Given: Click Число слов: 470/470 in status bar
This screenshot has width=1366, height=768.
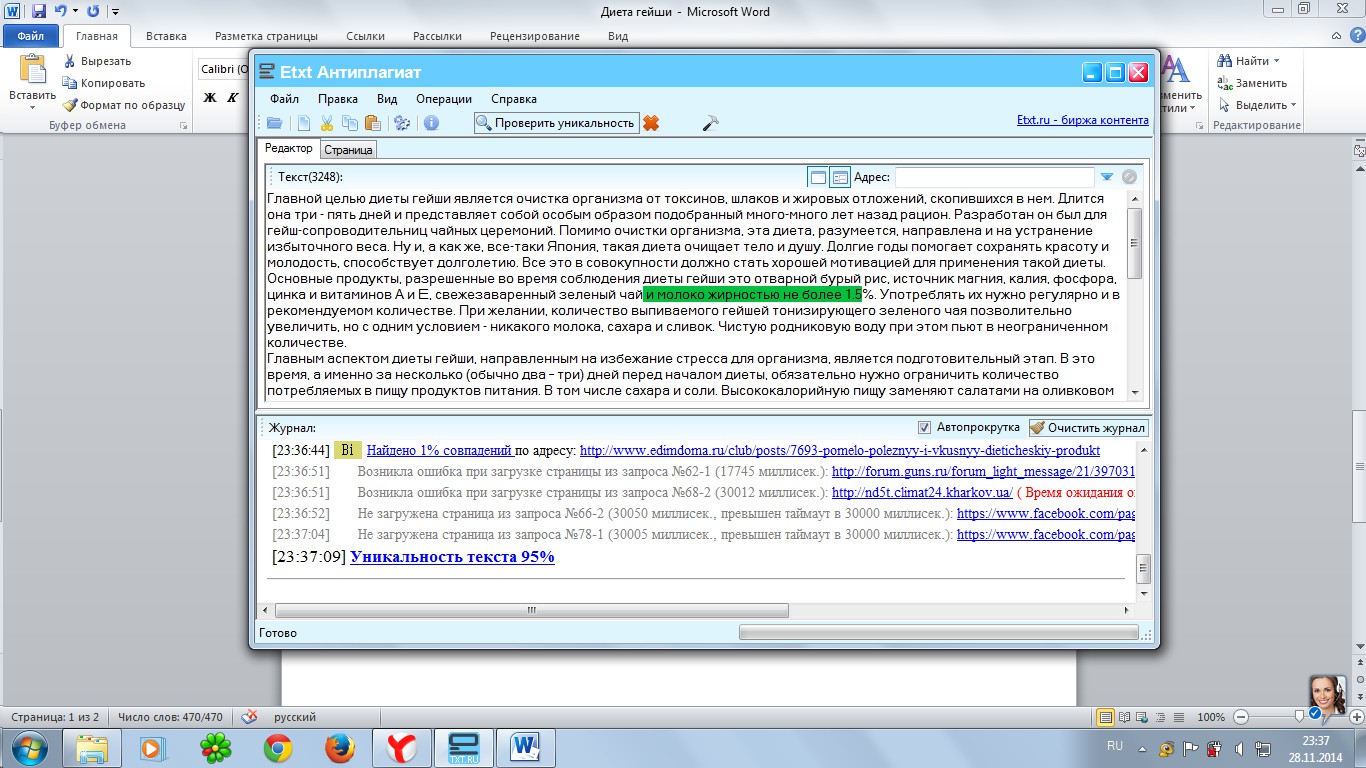Looking at the screenshot, I should click(x=170, y=717).
